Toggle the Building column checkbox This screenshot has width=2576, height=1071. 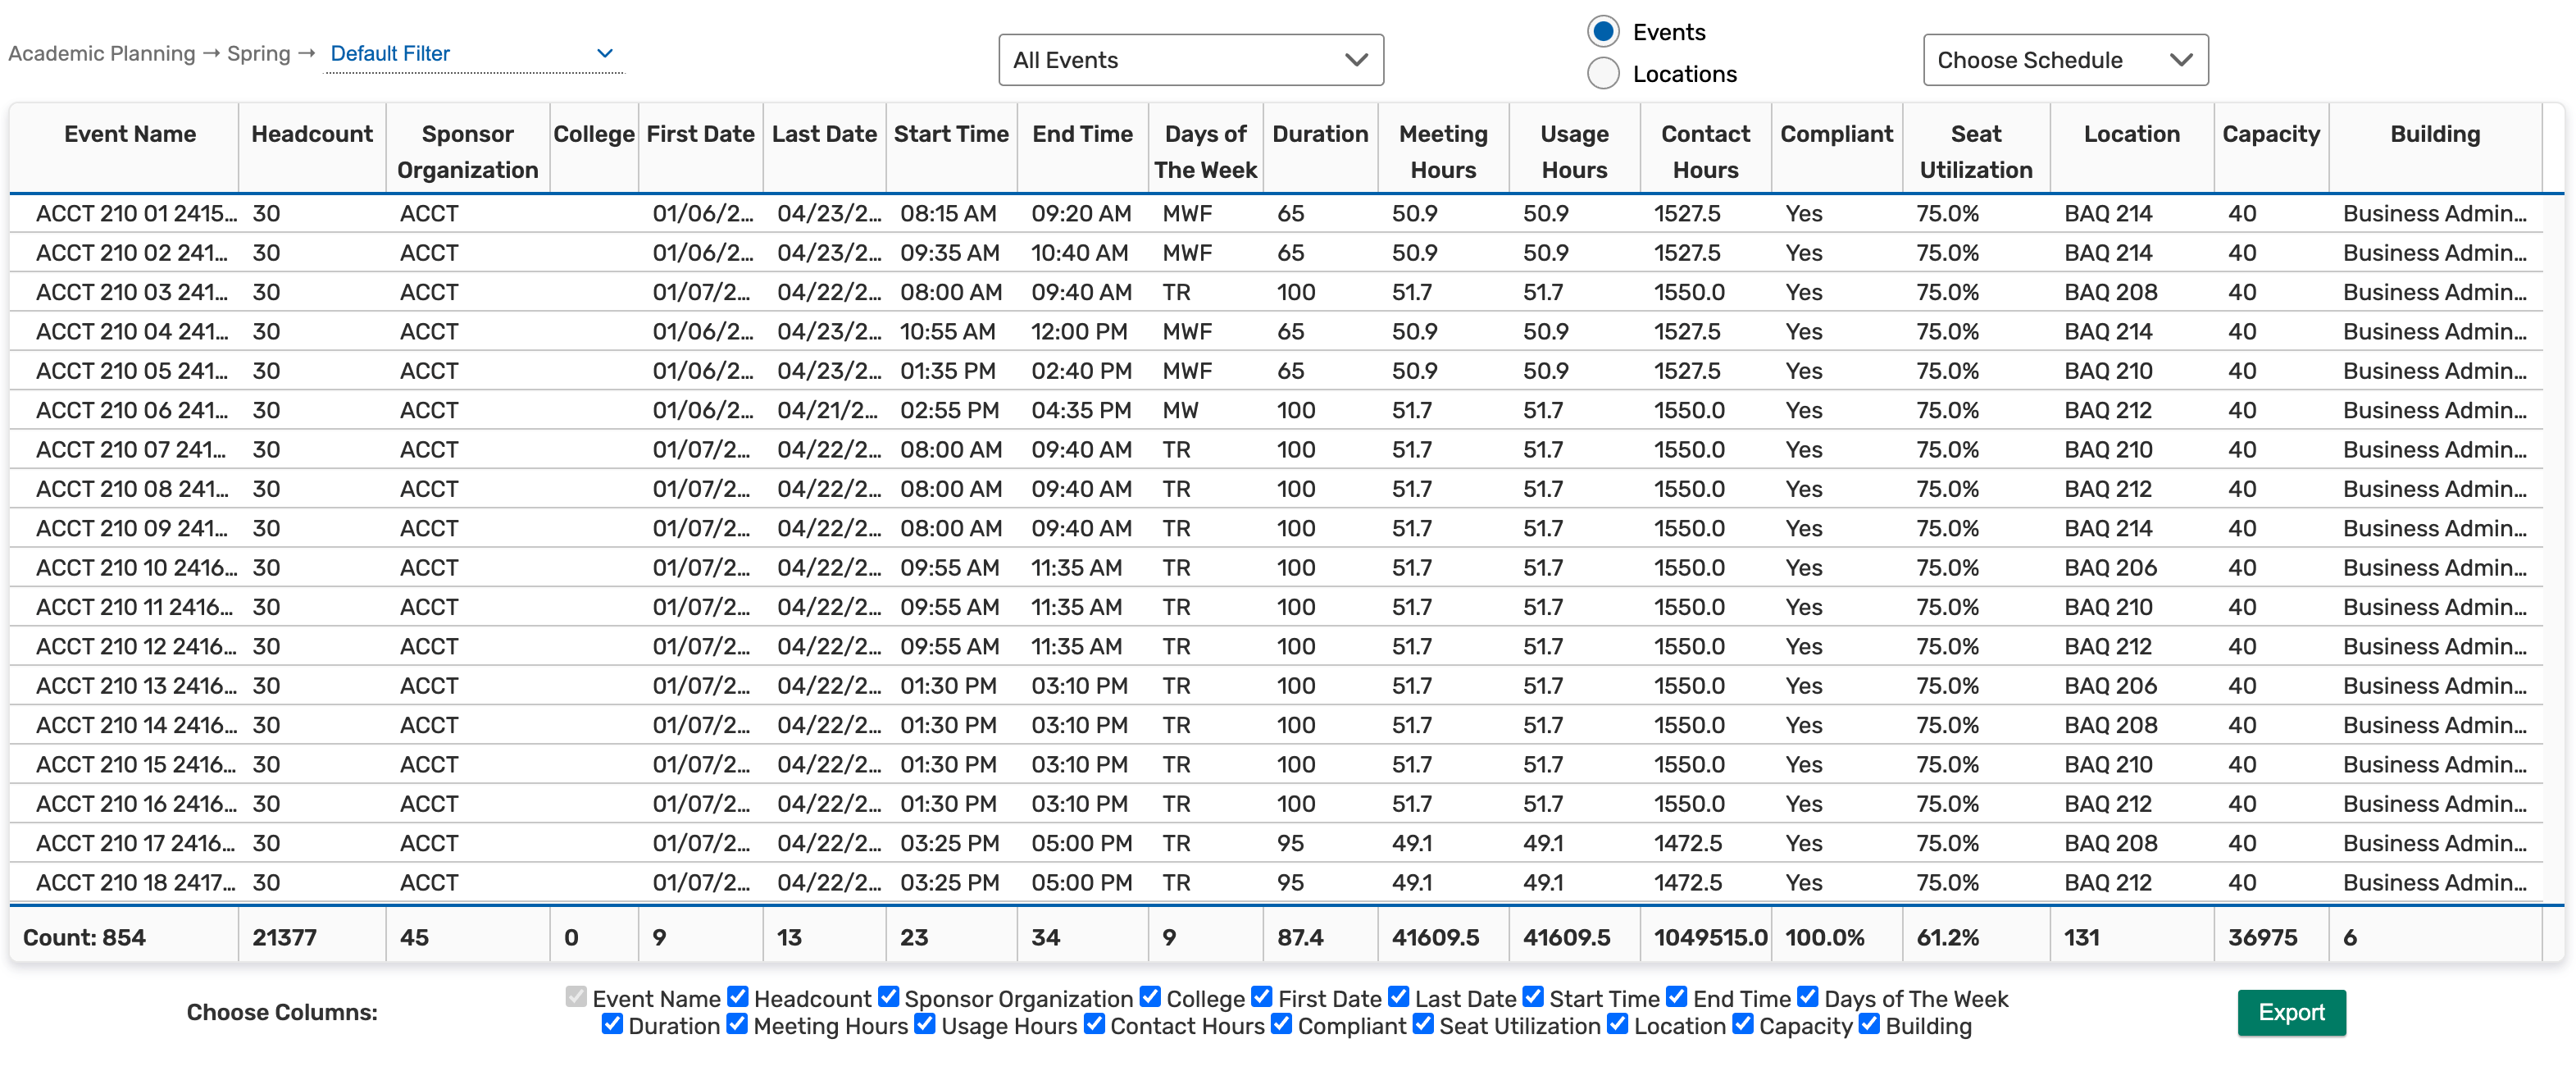pyautogui.click(x=1869, y=1024)
